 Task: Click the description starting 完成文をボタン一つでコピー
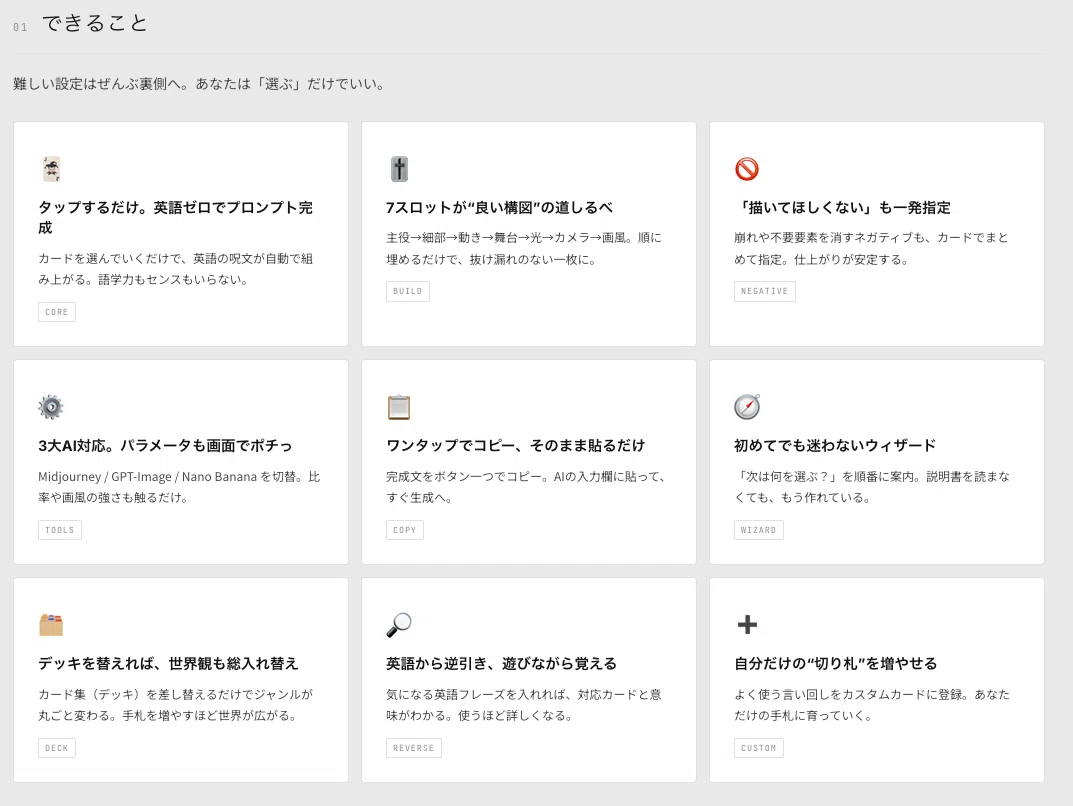click(x=526, y=486)
